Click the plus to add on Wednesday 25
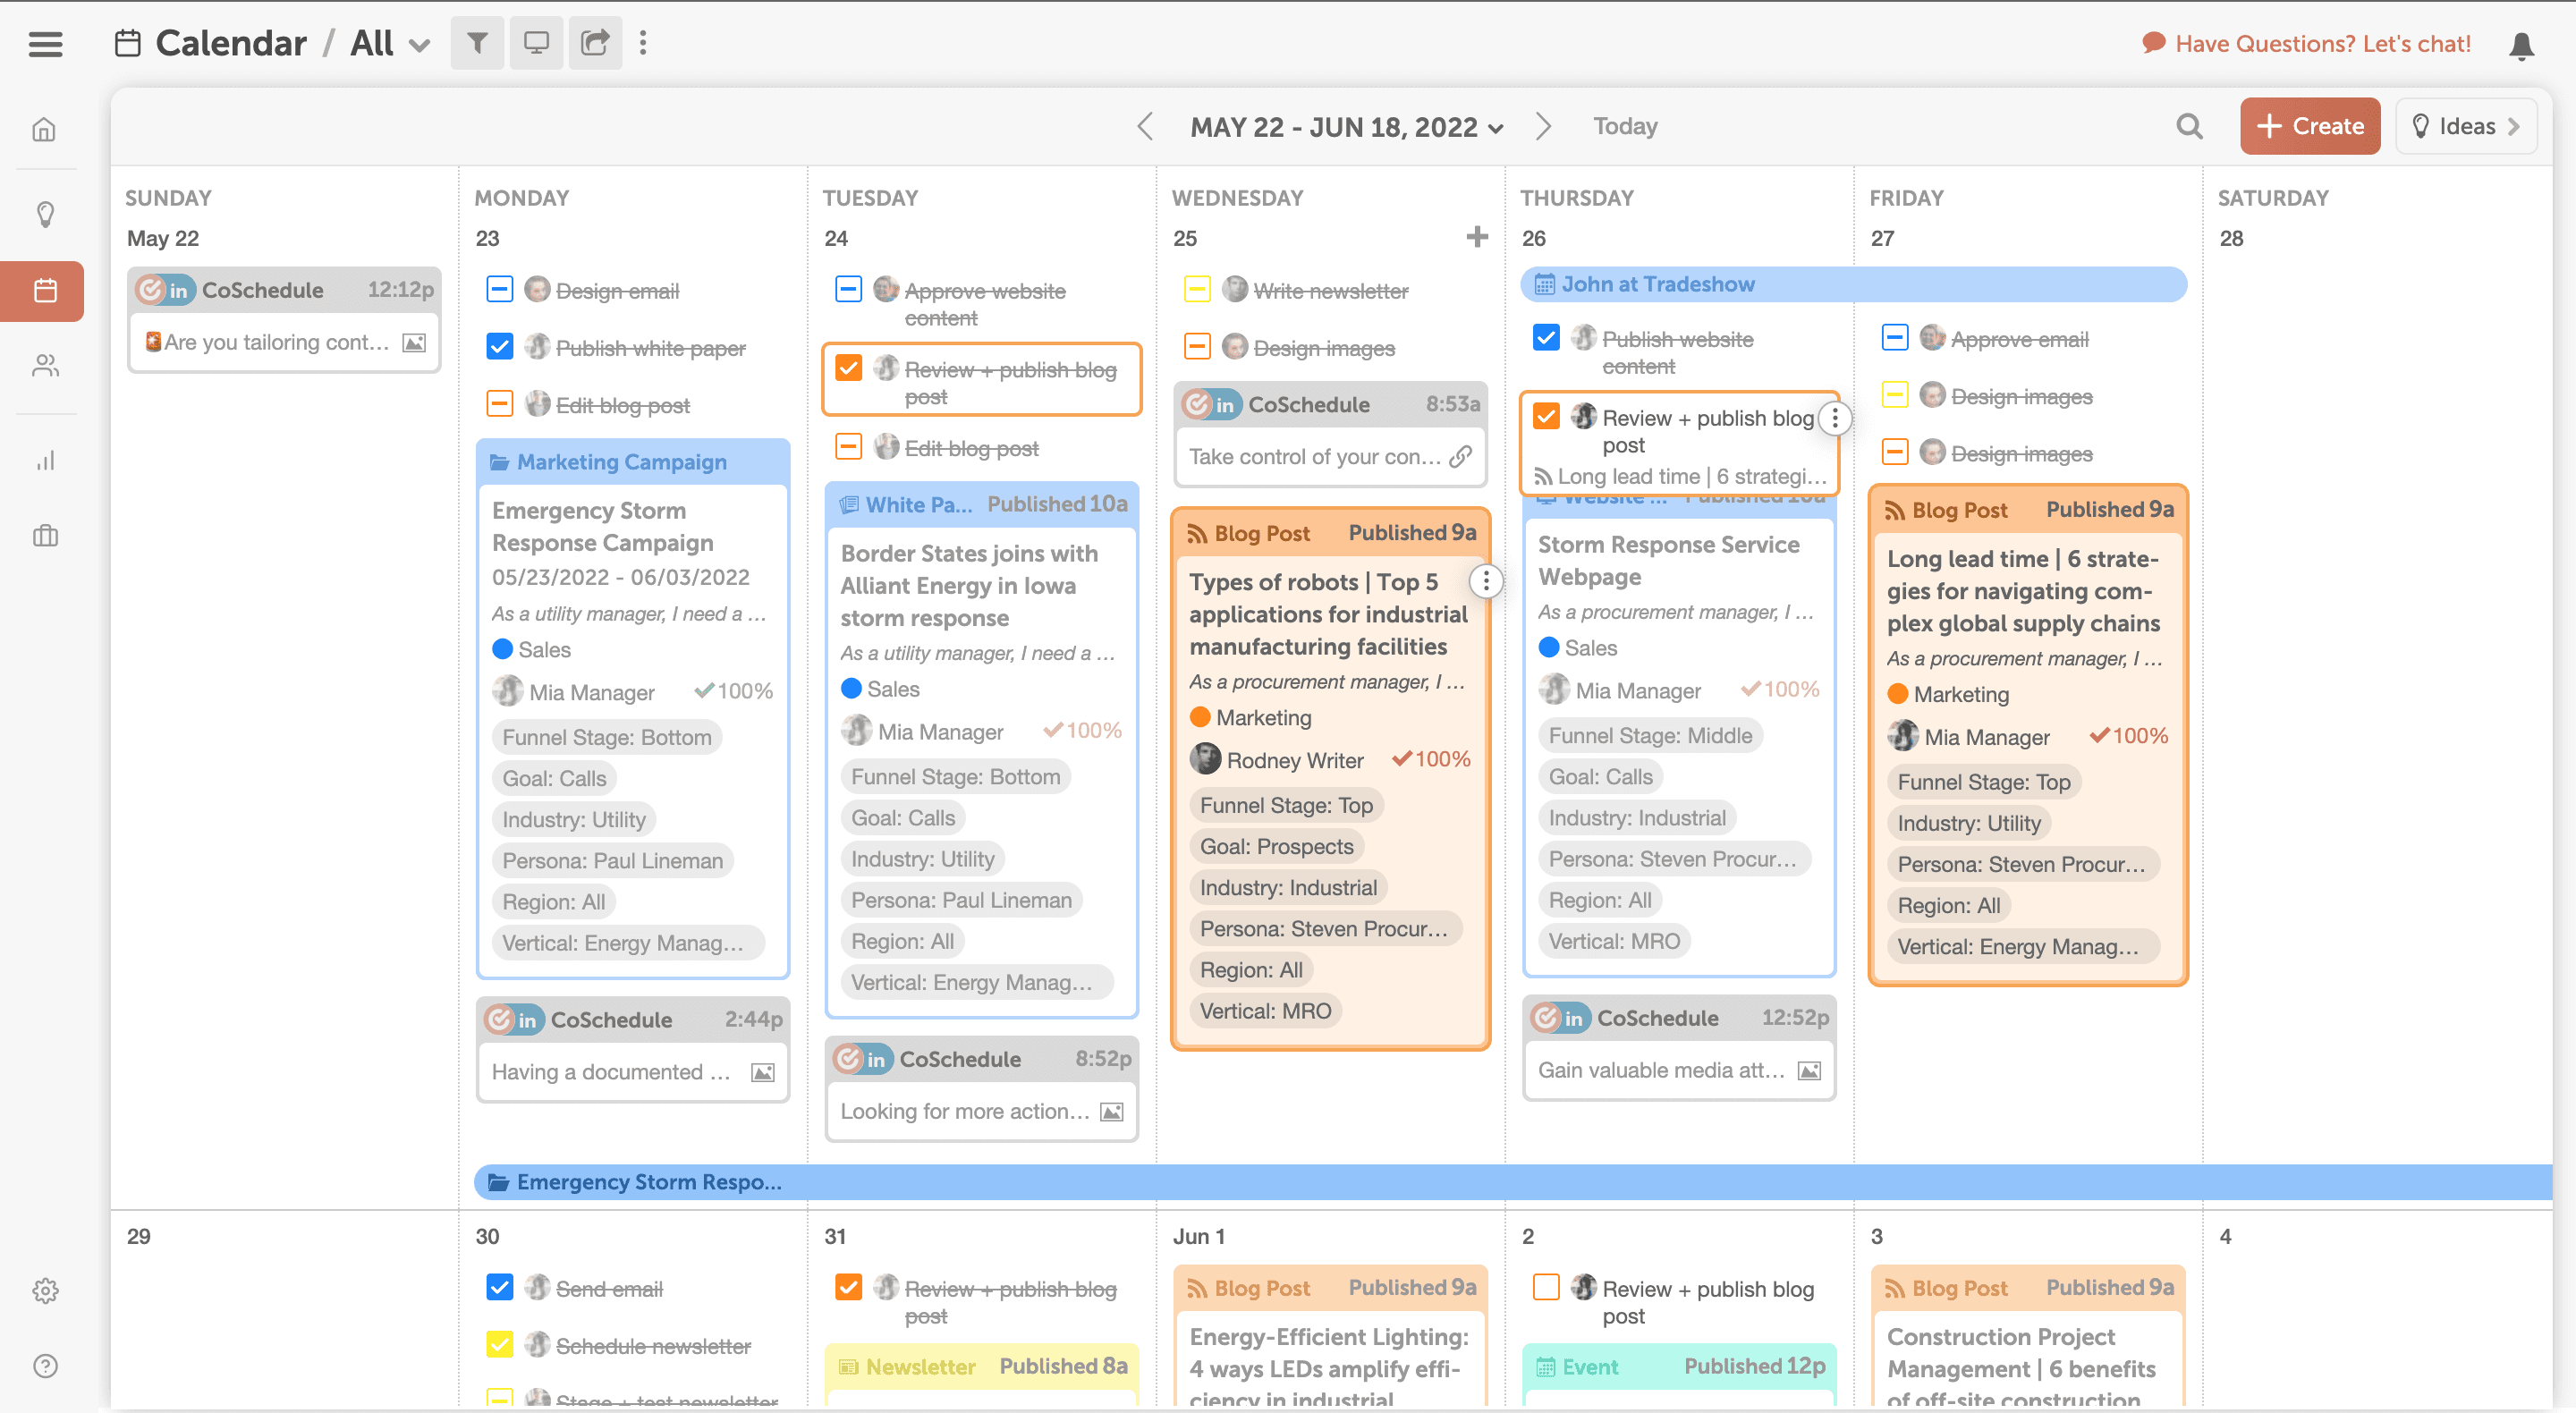Viewport: 2576px width, 1413px height. pos(1476,237)
